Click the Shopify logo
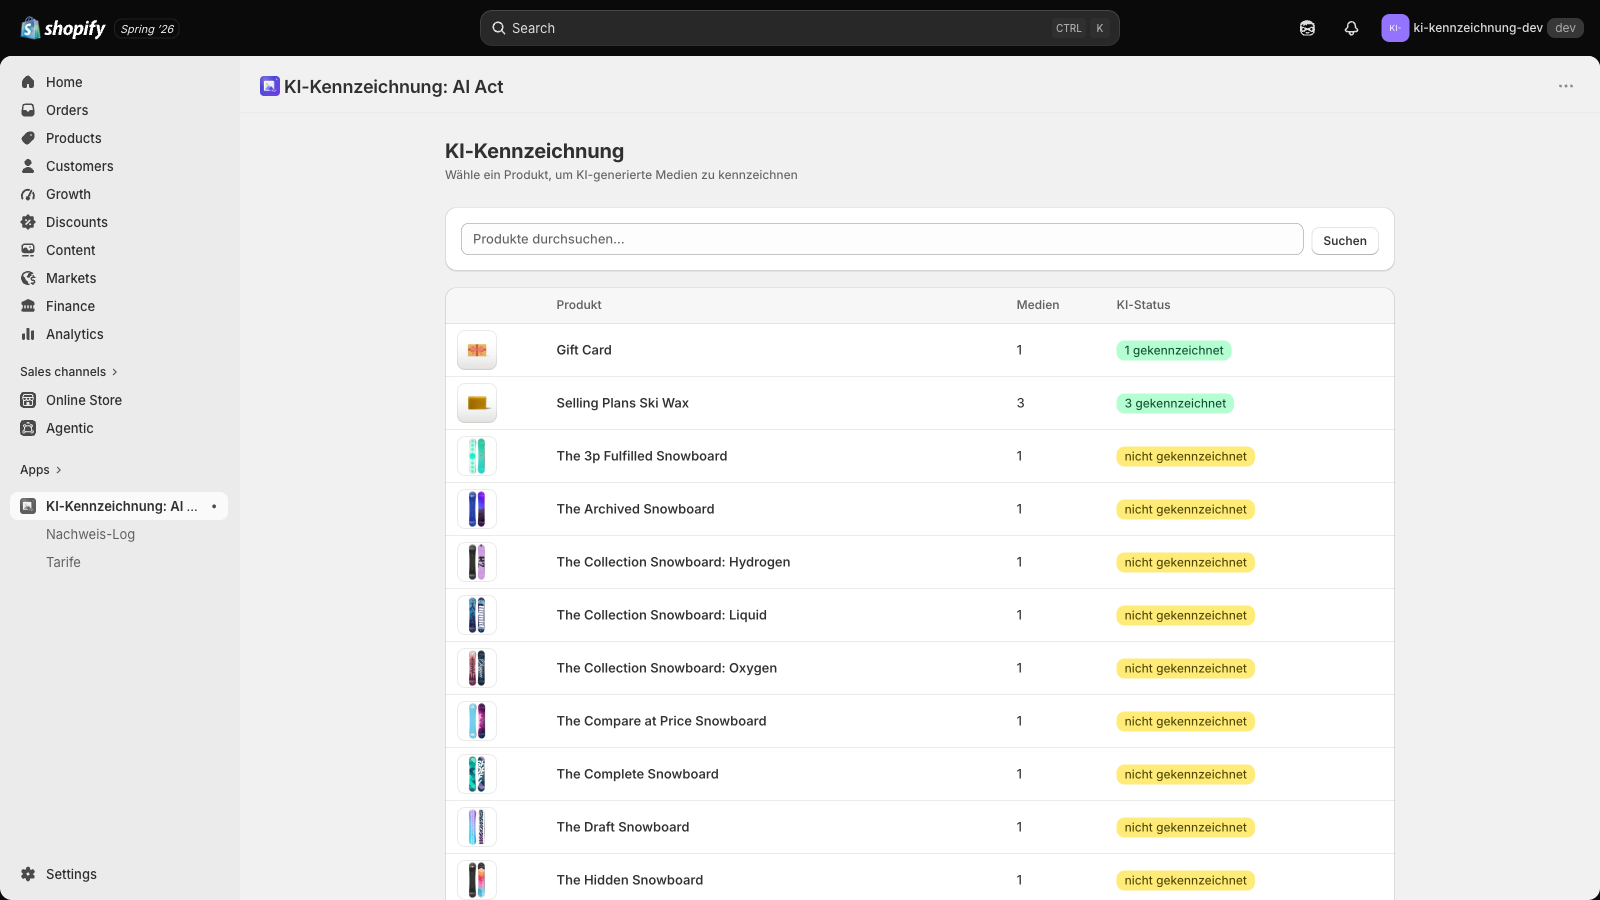 coord(63,28)
